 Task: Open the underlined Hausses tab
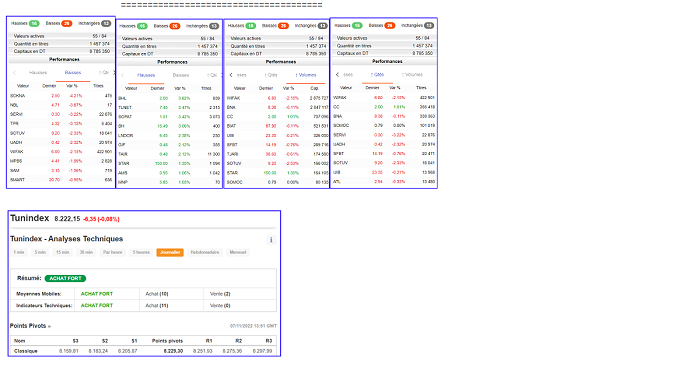click(146, 75)
